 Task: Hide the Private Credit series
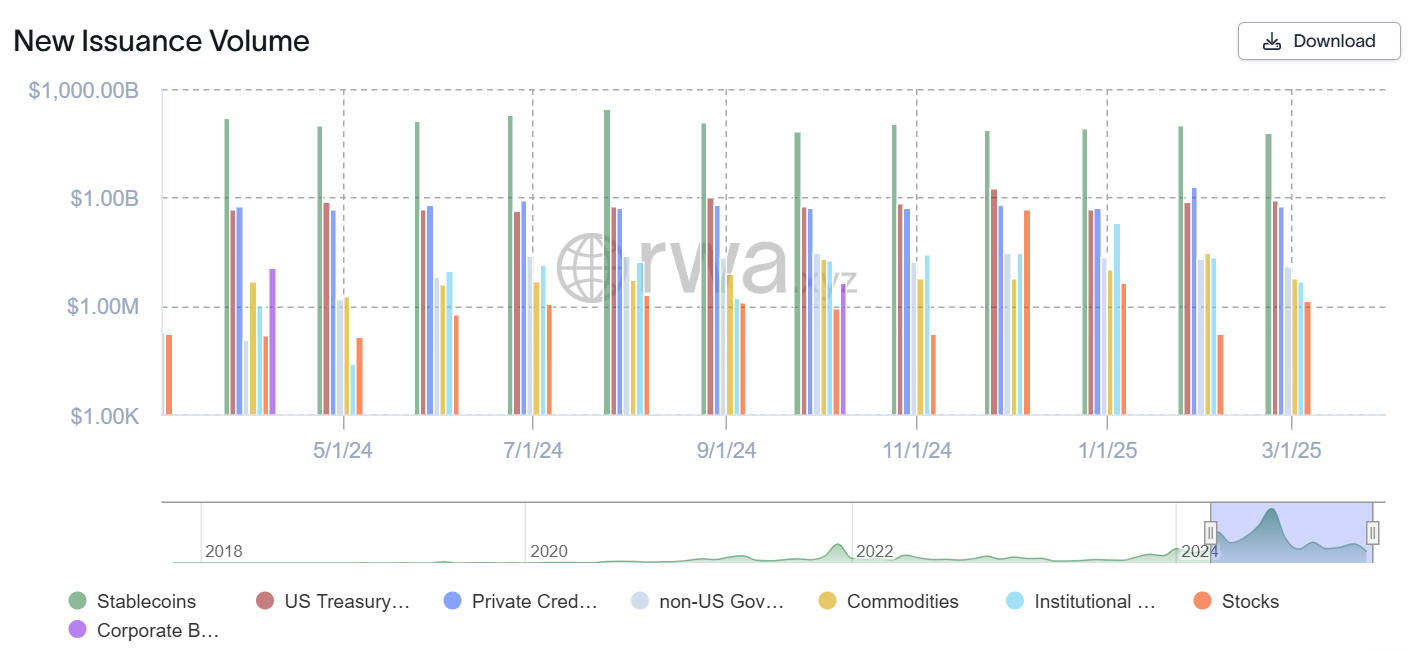522,601
